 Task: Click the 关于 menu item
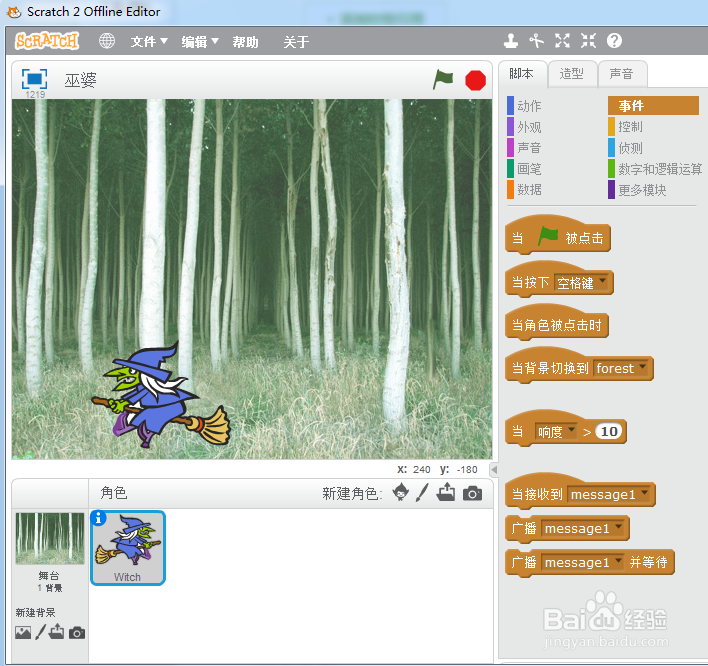[x=296, y=42]
